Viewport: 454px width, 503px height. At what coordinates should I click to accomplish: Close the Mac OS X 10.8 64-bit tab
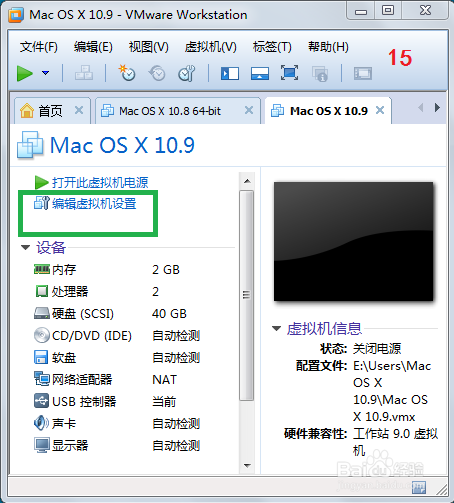pyautogui.click(x=249, y=110)
